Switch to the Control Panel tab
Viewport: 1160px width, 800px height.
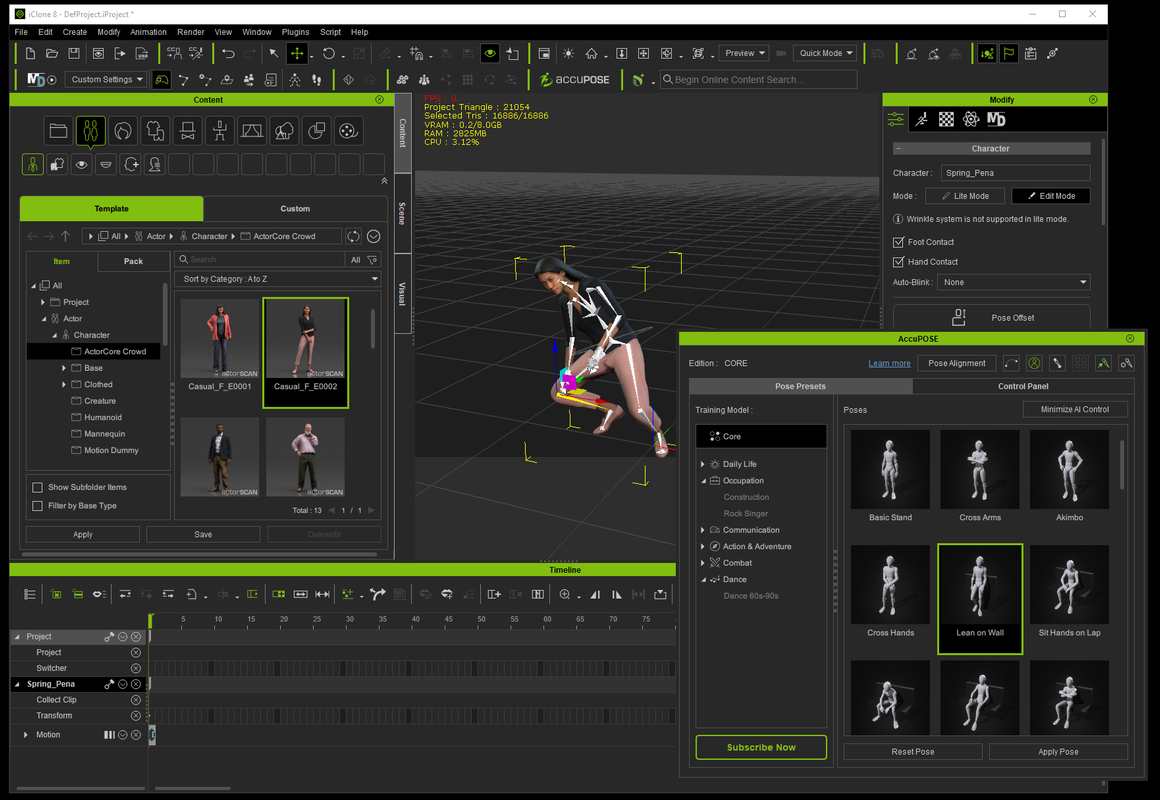pos(1023,386)
